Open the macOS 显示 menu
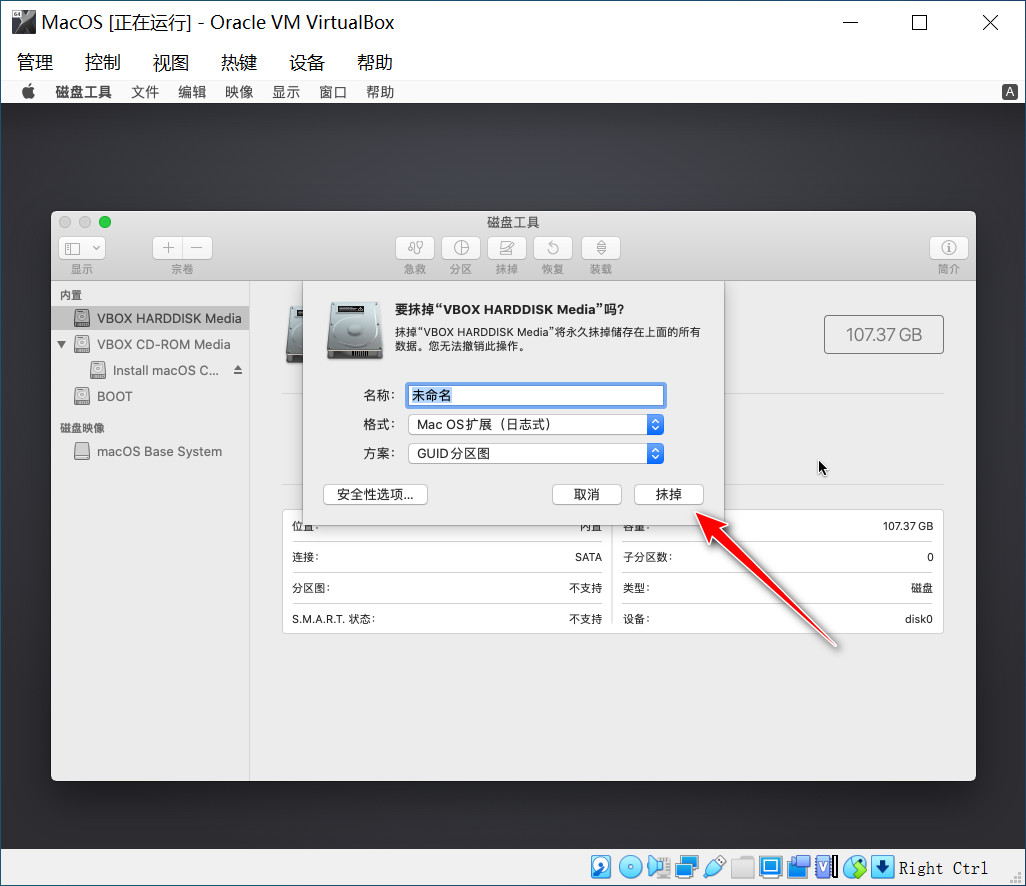 click(x=286, y=92)
